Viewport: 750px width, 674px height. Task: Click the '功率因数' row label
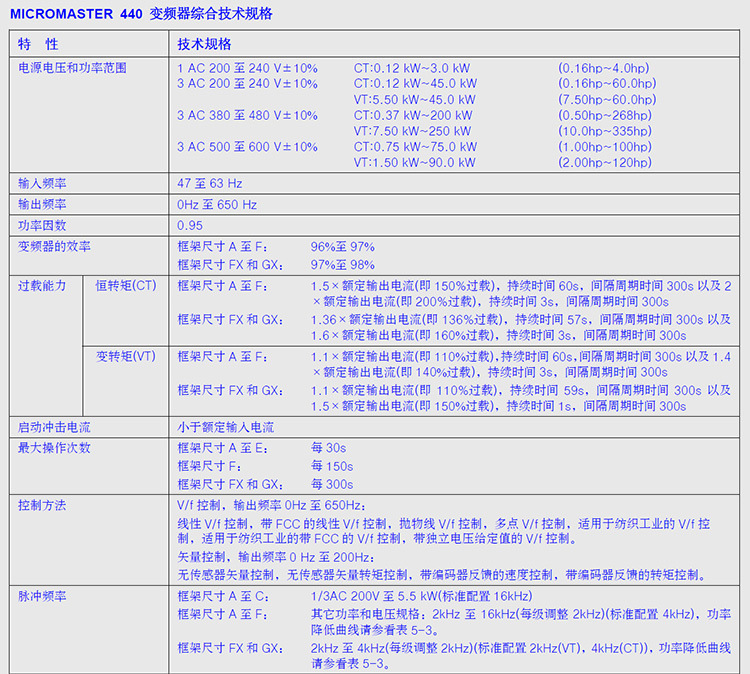point(42,225)
